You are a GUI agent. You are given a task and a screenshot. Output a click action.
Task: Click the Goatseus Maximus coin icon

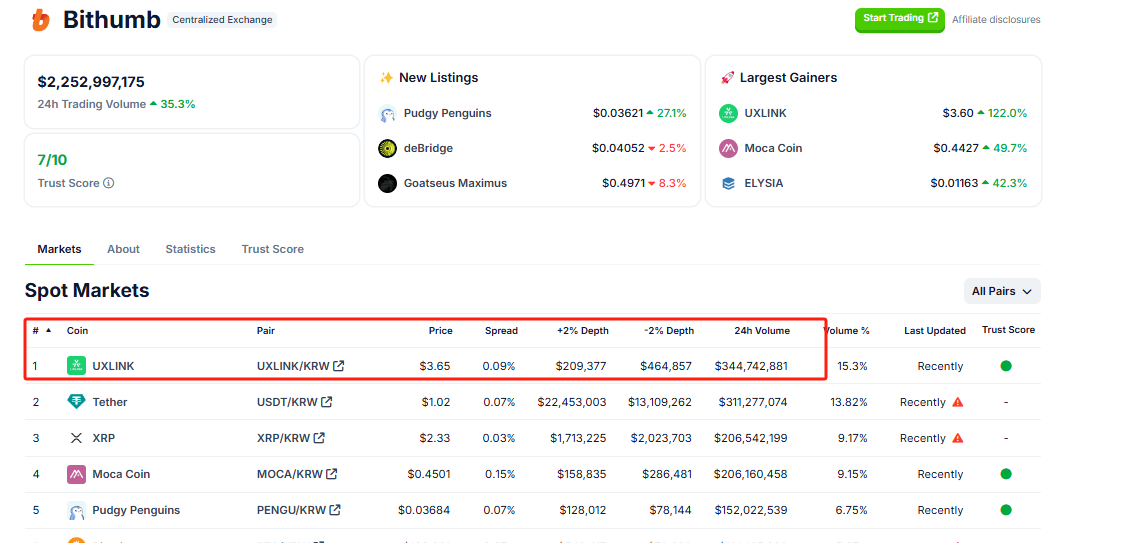(x=388, y=184)
